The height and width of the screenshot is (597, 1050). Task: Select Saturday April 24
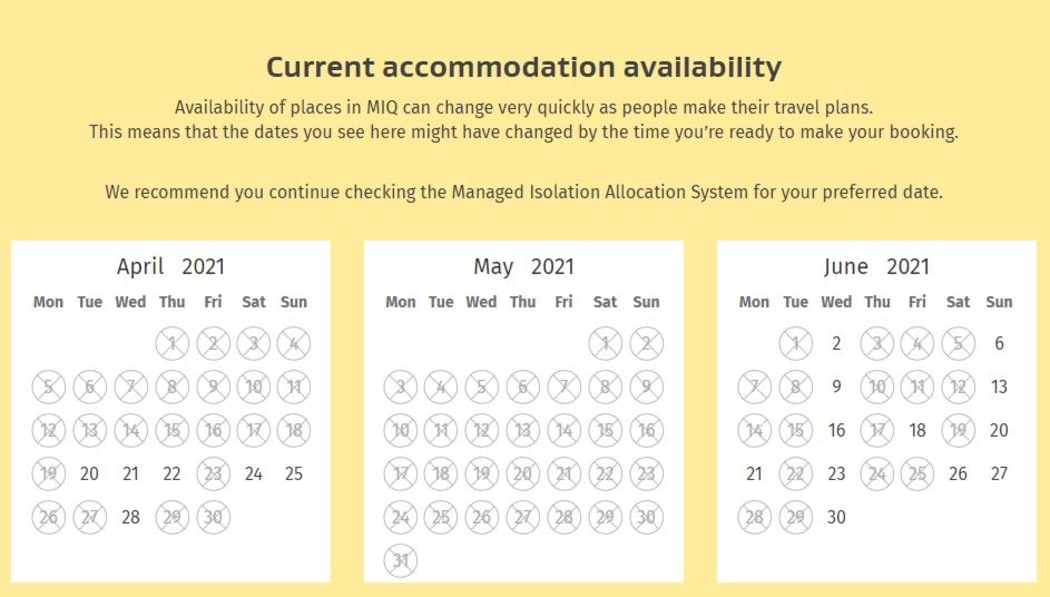[x=253, y=474]
